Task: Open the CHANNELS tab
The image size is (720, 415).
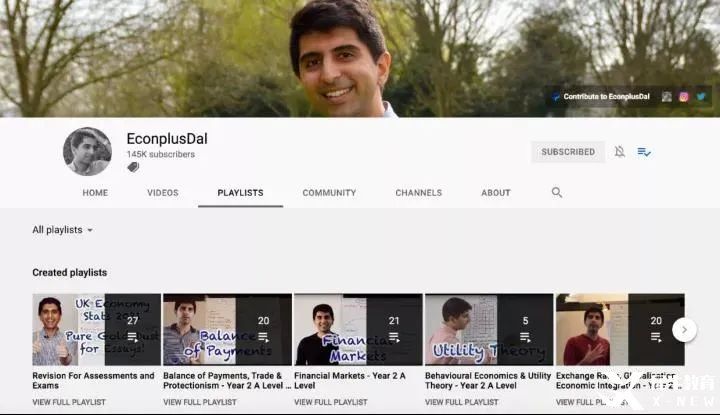Action: click(x=419, y=193)
